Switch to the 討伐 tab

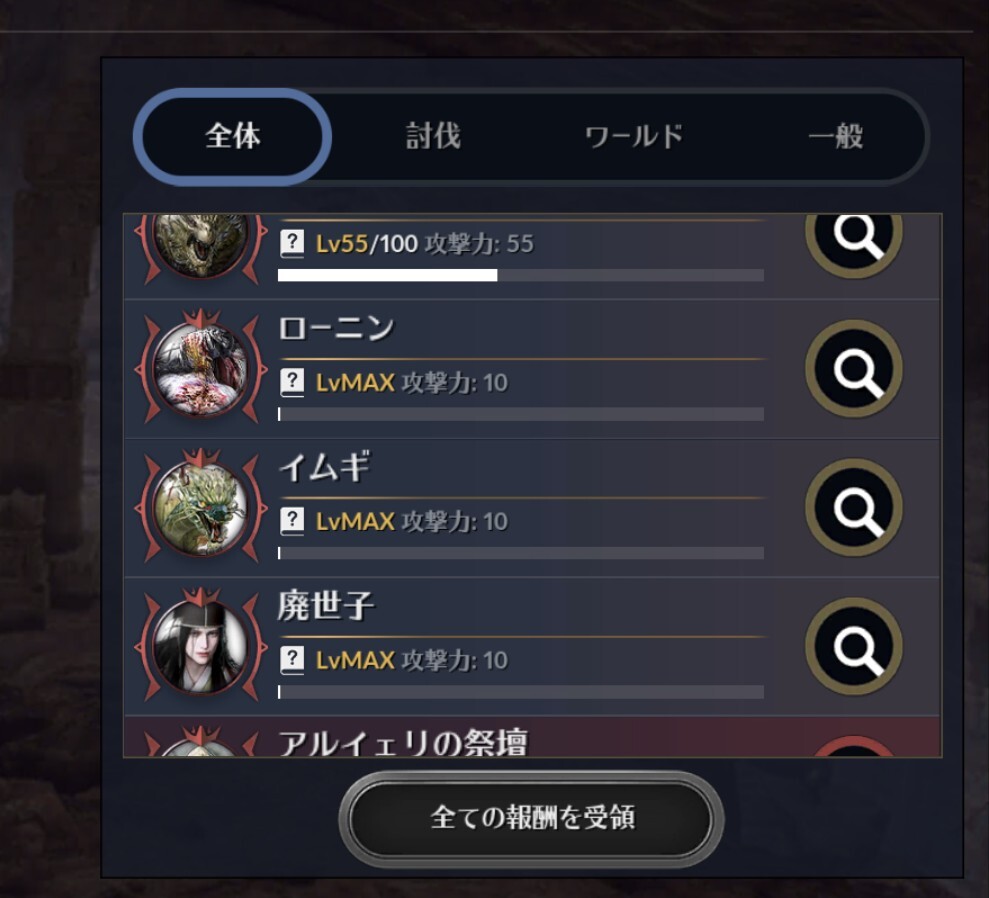coord(433,136)
